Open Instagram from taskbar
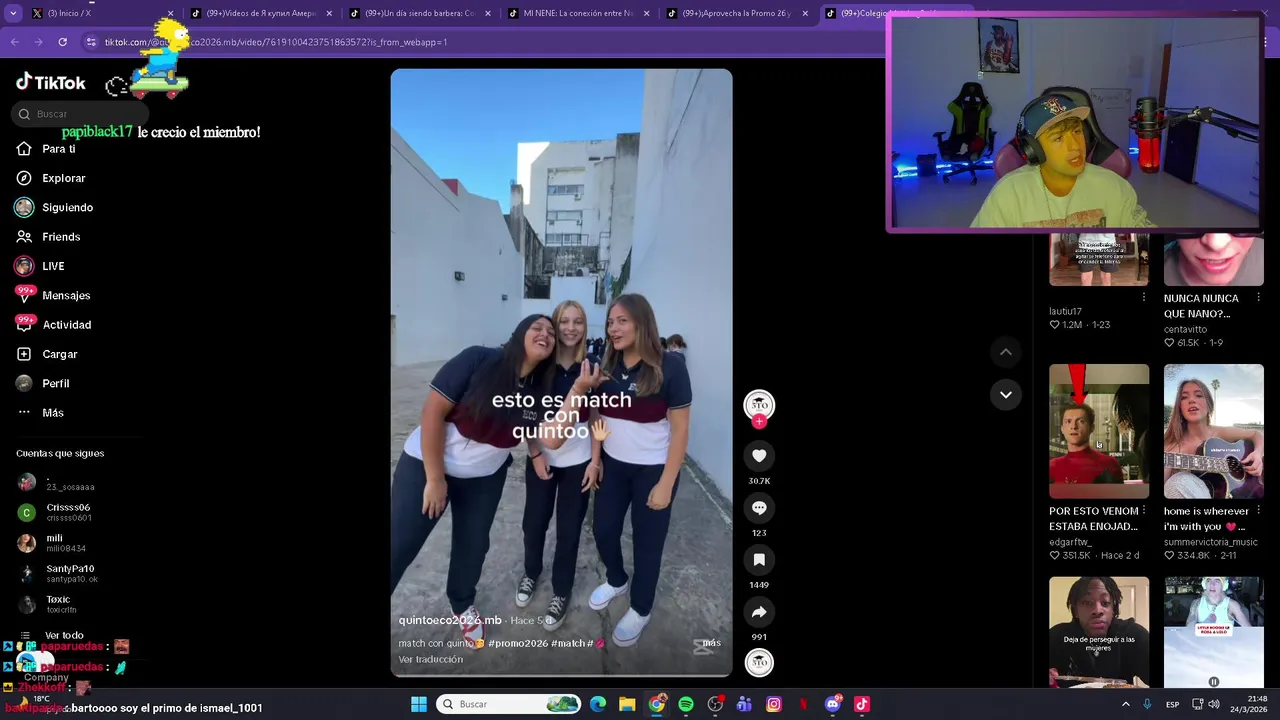The height and width of the screenshot is (720, 1280). tap(774, 704)
